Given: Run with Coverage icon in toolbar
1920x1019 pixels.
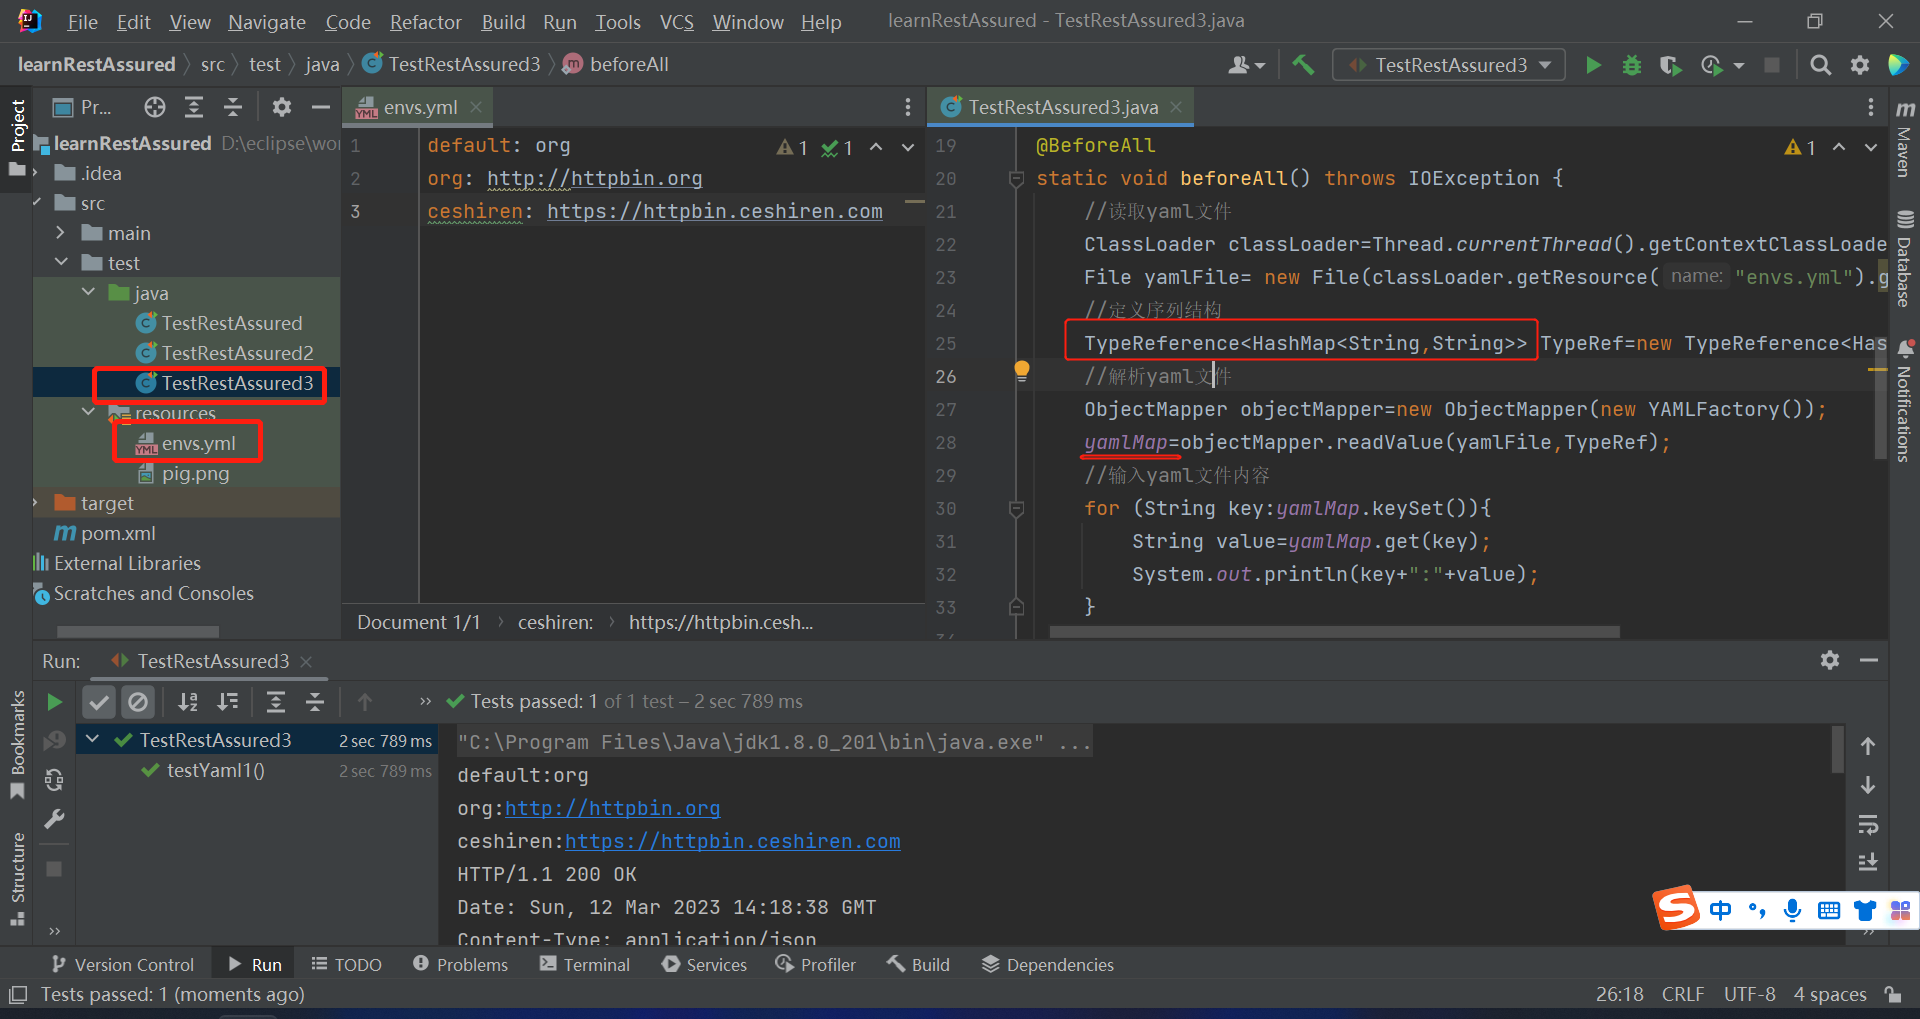Looking at the screenshot, I should (1670, 65).
